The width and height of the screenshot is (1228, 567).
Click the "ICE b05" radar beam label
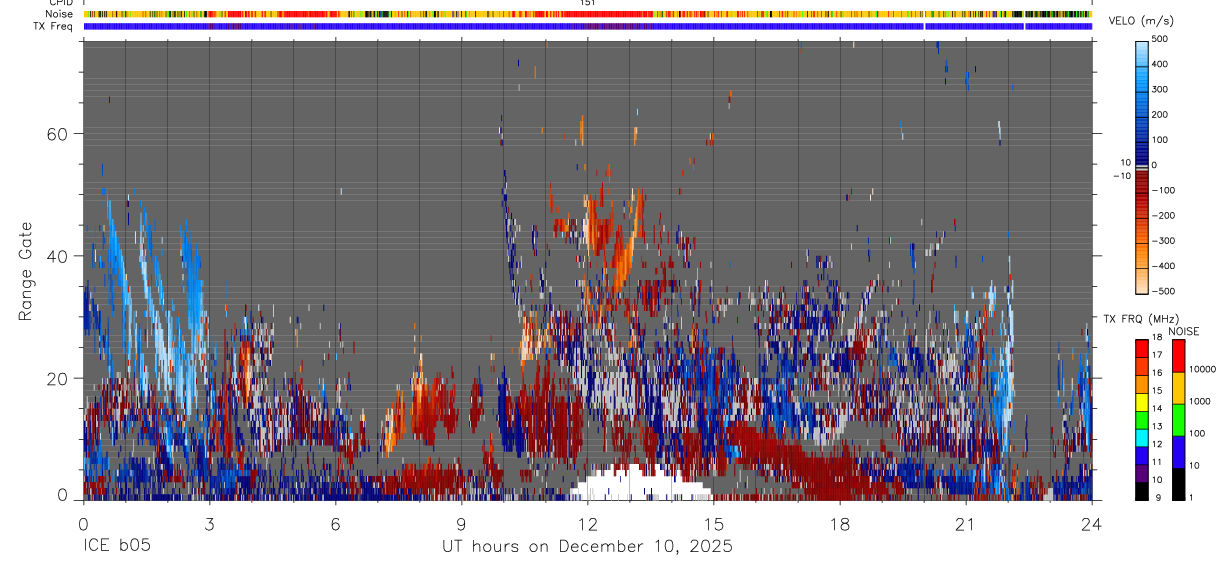120,546
